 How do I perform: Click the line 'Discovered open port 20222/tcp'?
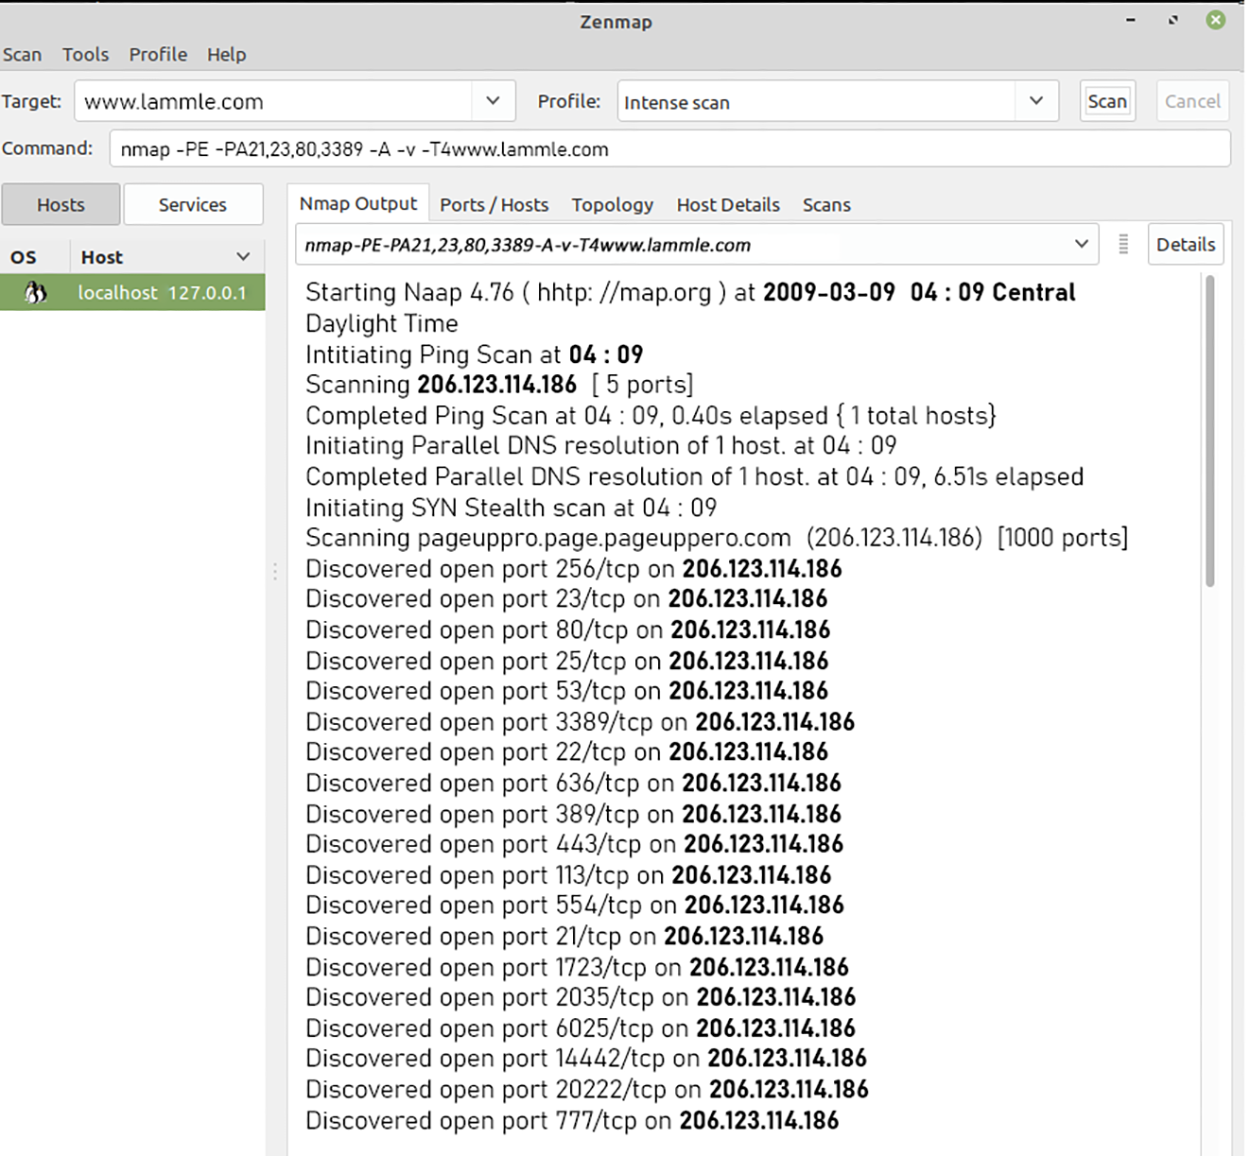587,1089
